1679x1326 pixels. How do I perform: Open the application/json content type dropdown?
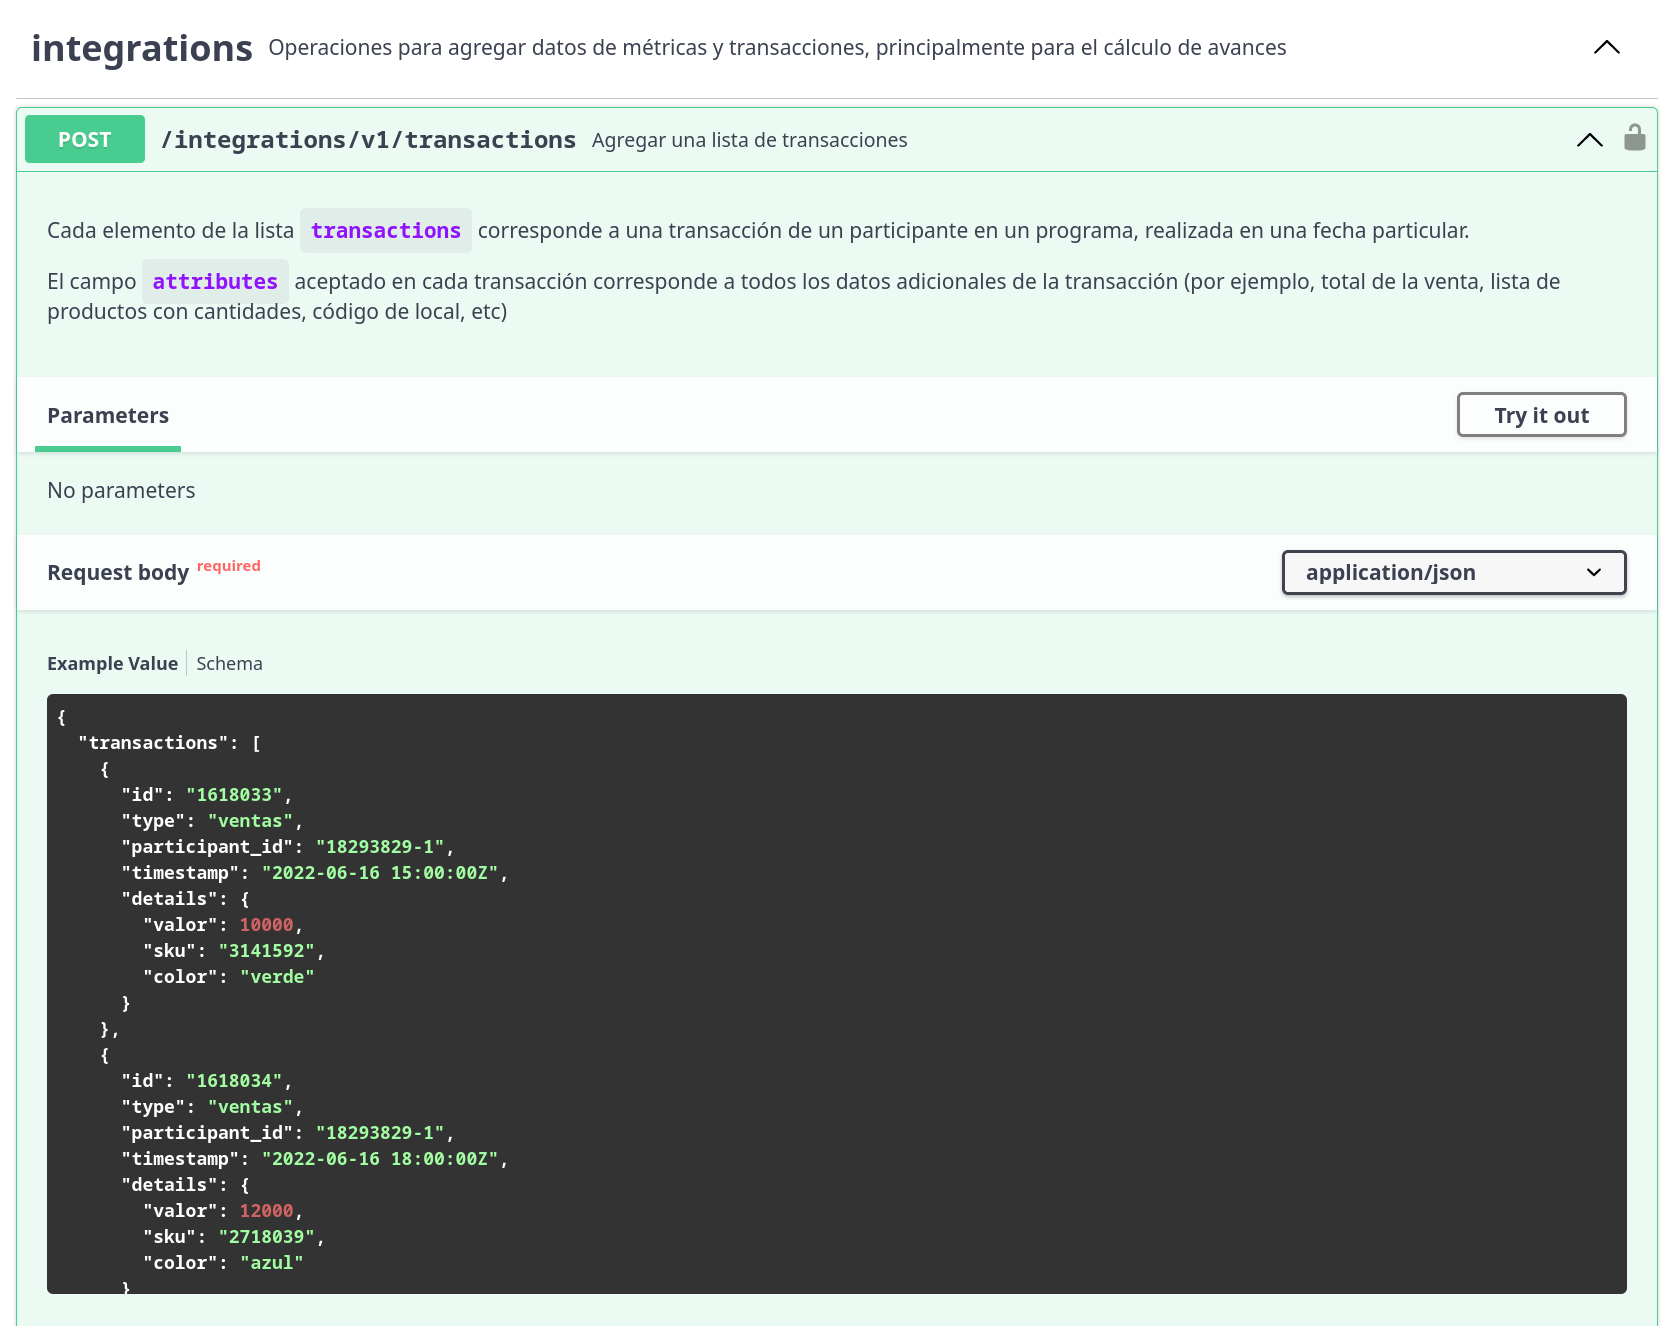click(1453, 573)
